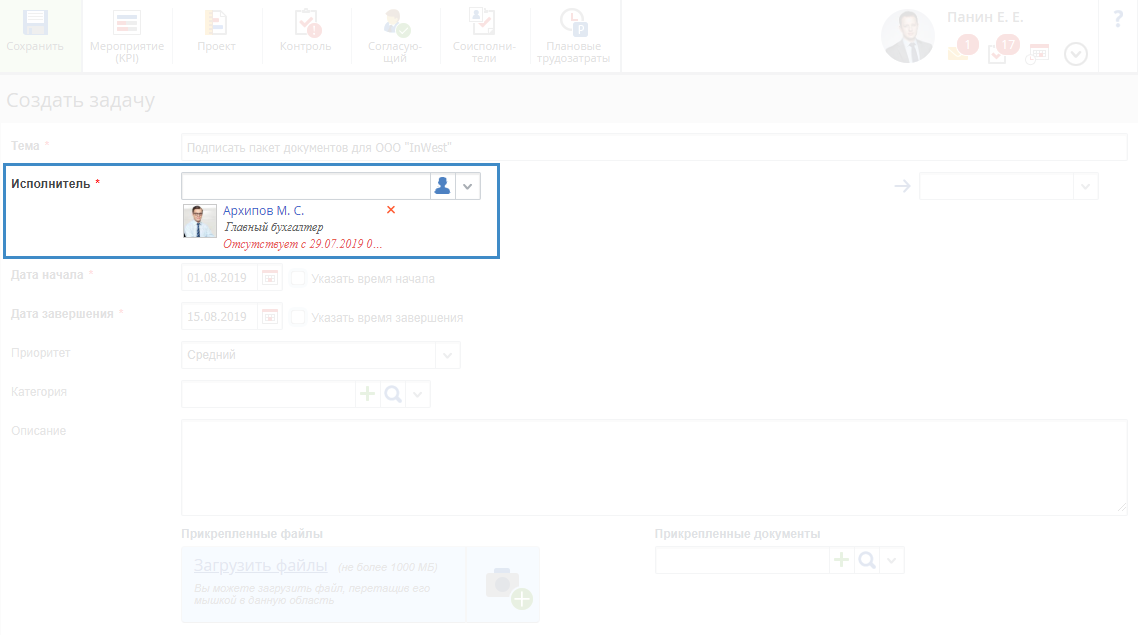The height and width of the screenshot is (635, 1138).
Task: Expand the Приоритет dropdown showing Средний
Action: tap(447, 355)
